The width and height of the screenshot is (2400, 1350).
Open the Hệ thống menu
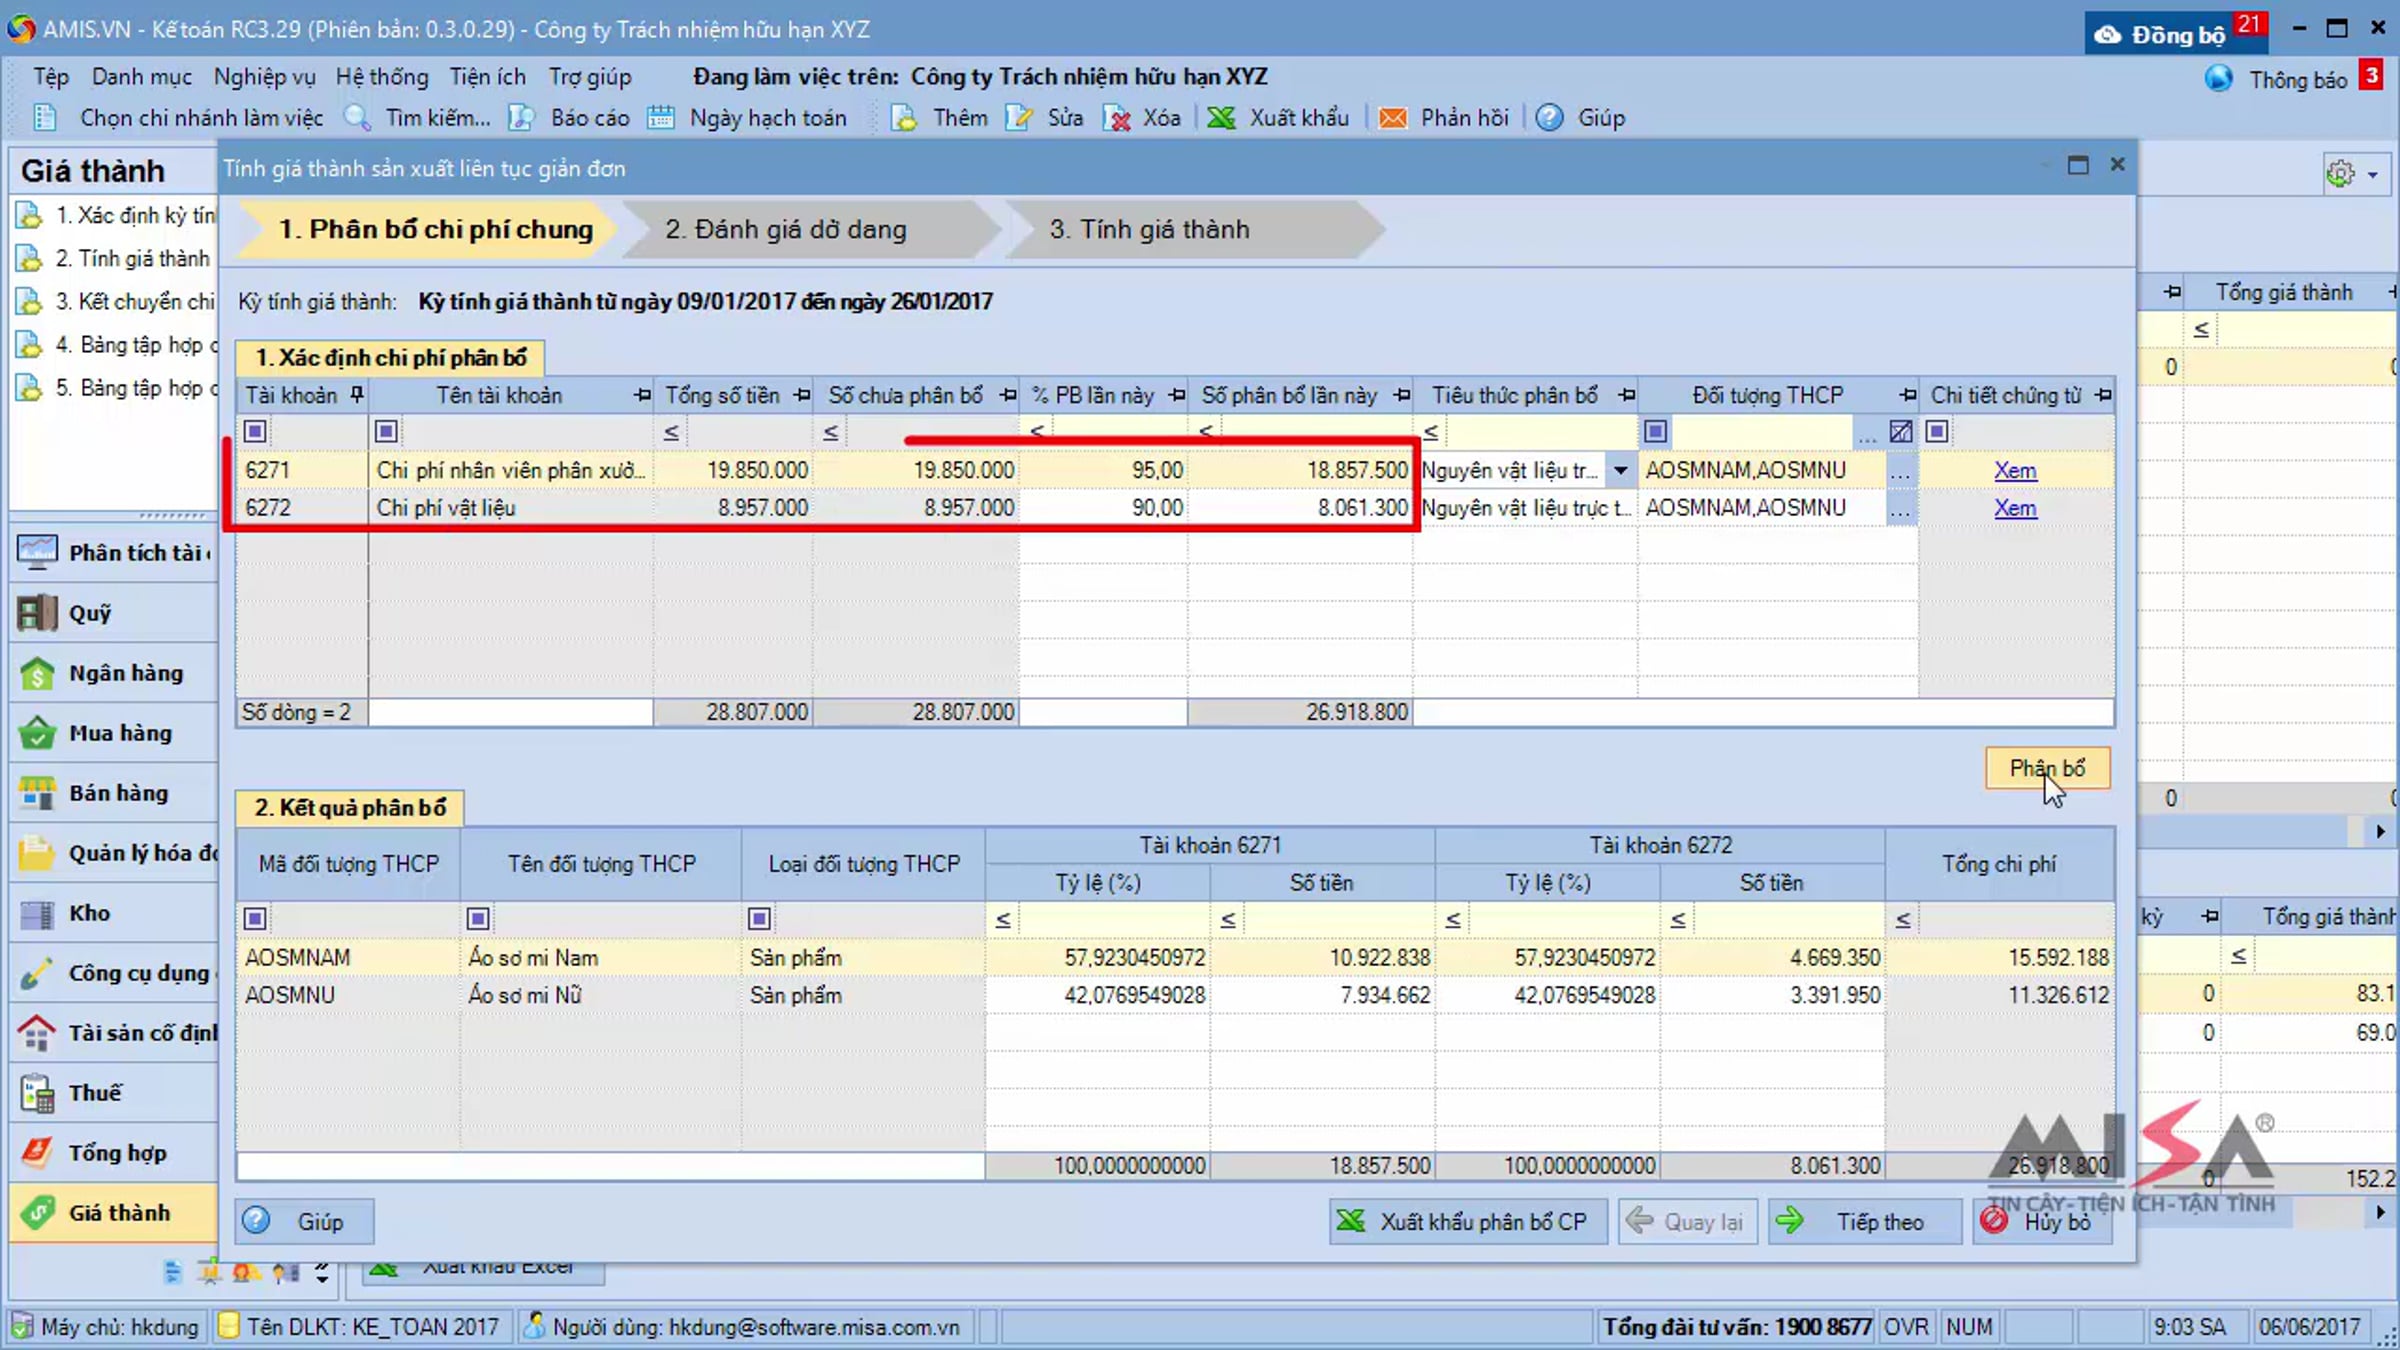[x=382, y=77]
